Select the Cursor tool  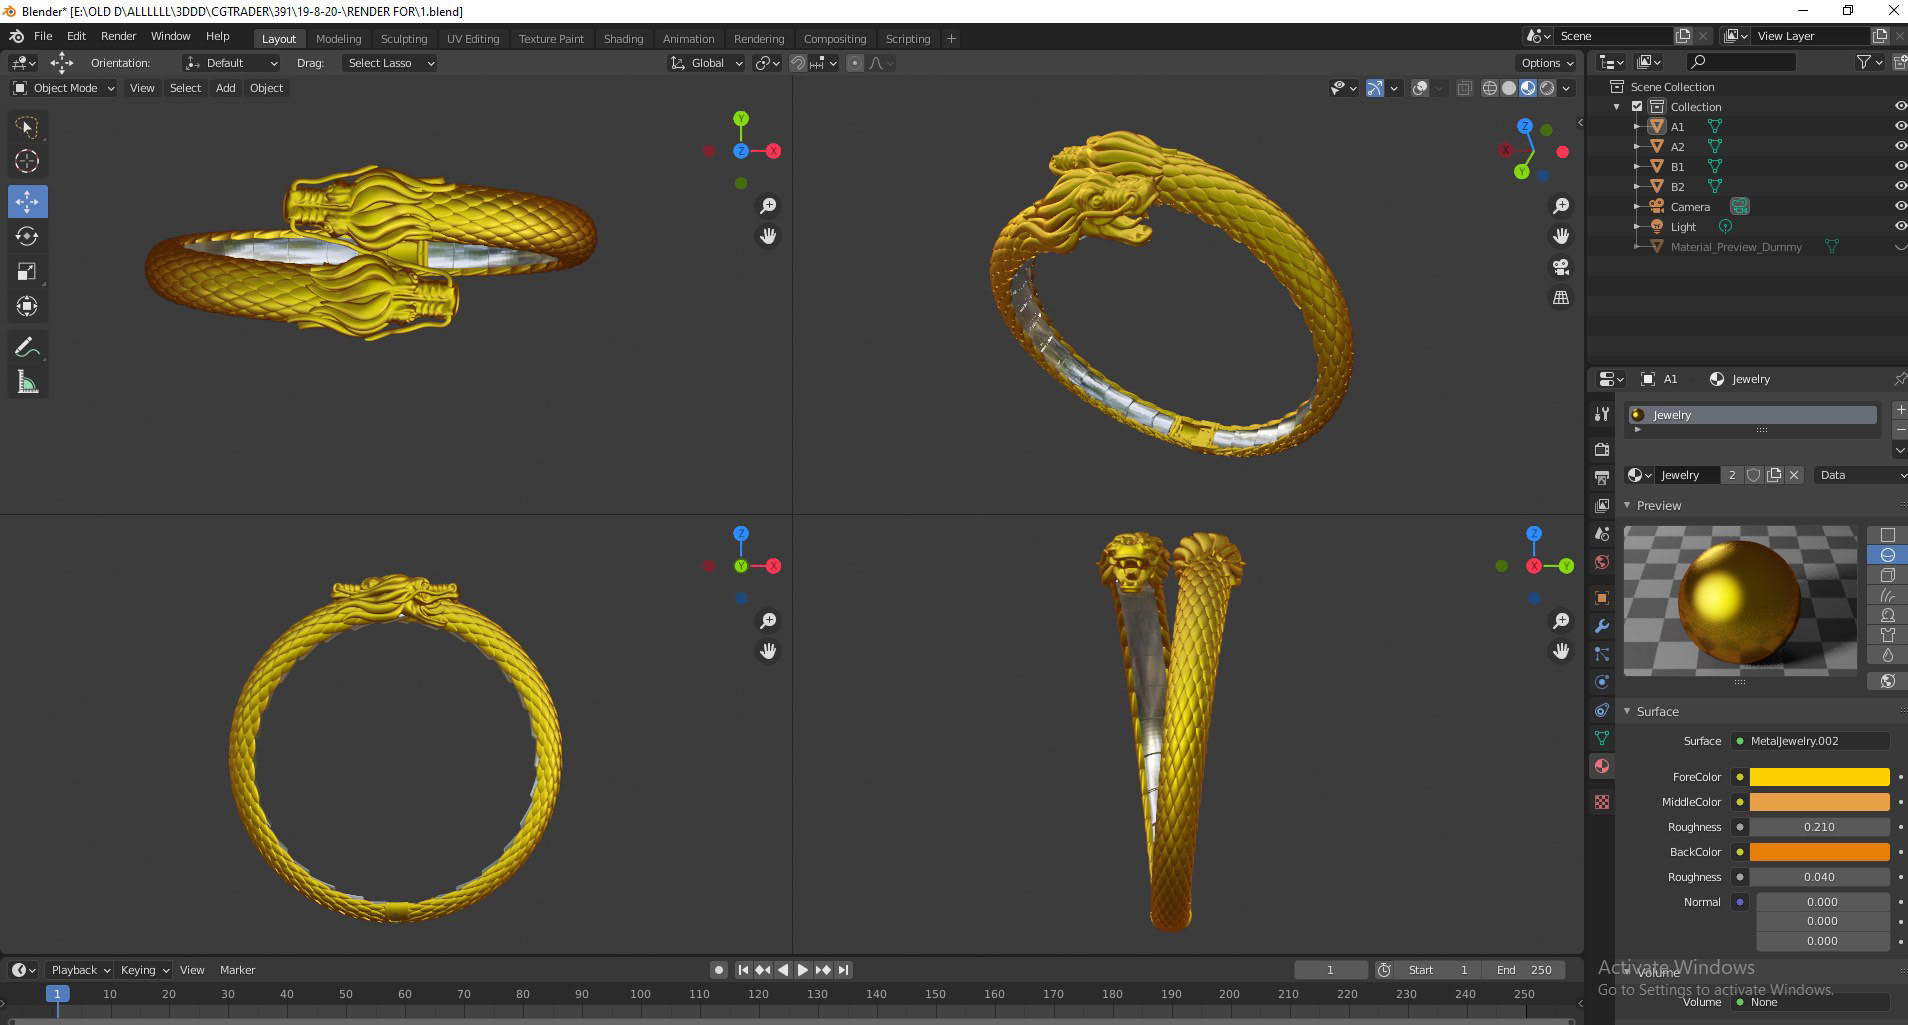tap(27, 161)
